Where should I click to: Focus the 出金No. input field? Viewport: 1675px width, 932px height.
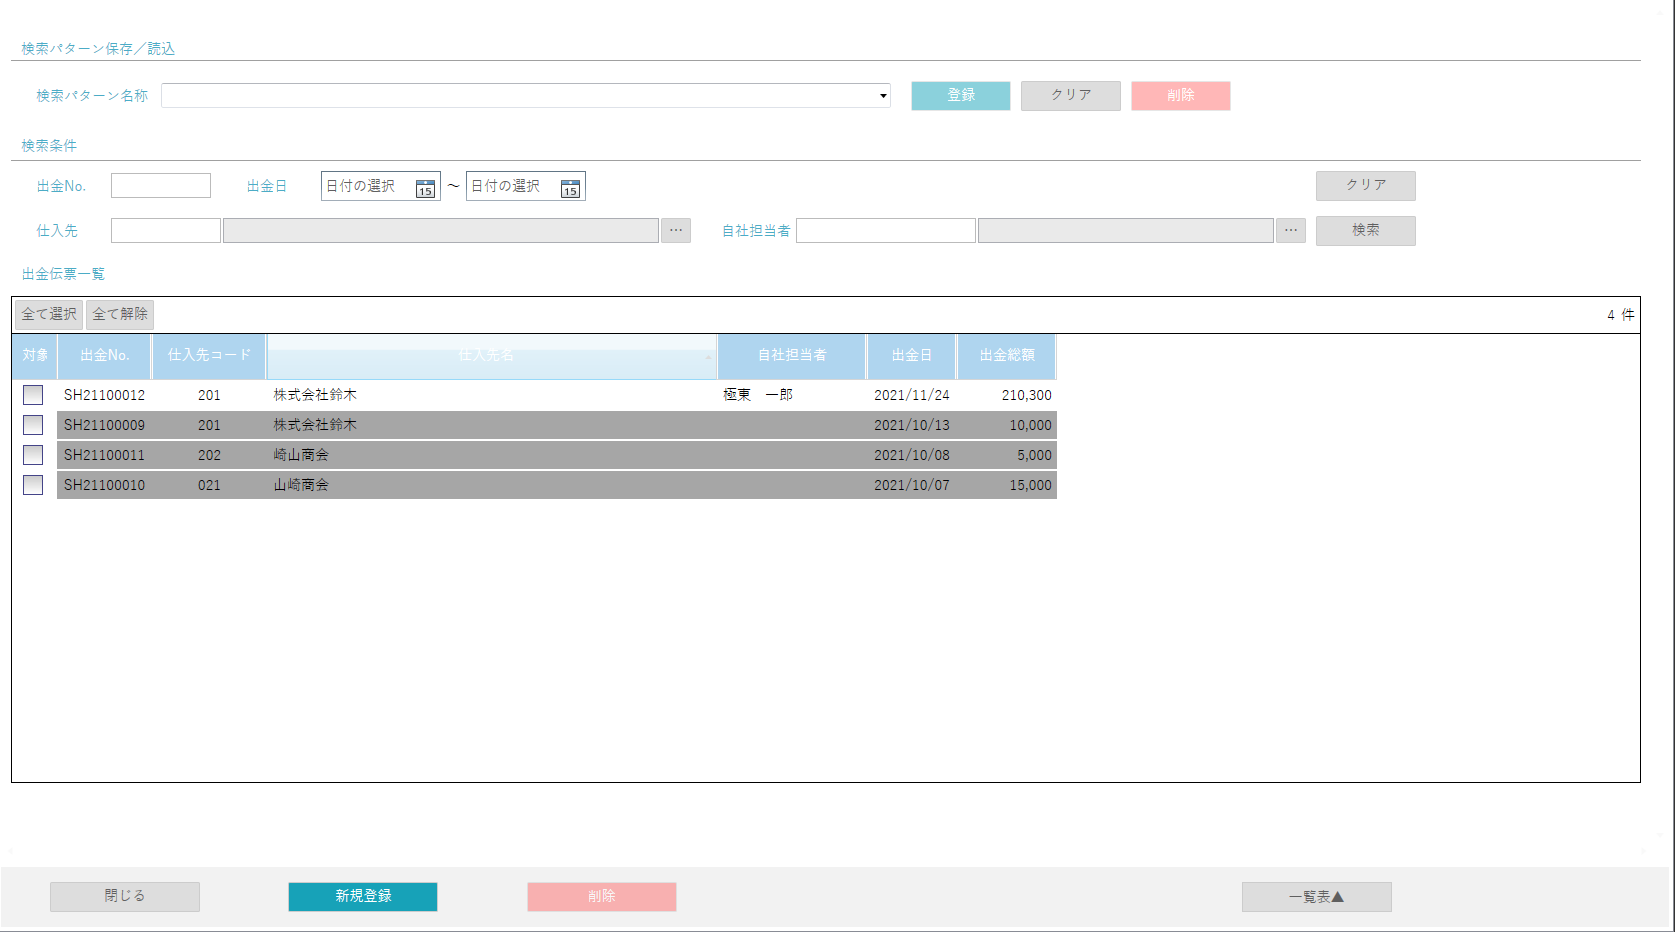(x=161, y=186)
